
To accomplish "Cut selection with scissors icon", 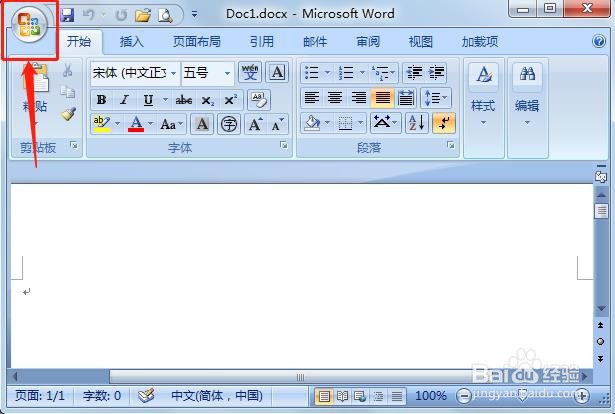I will pos(67,70).
